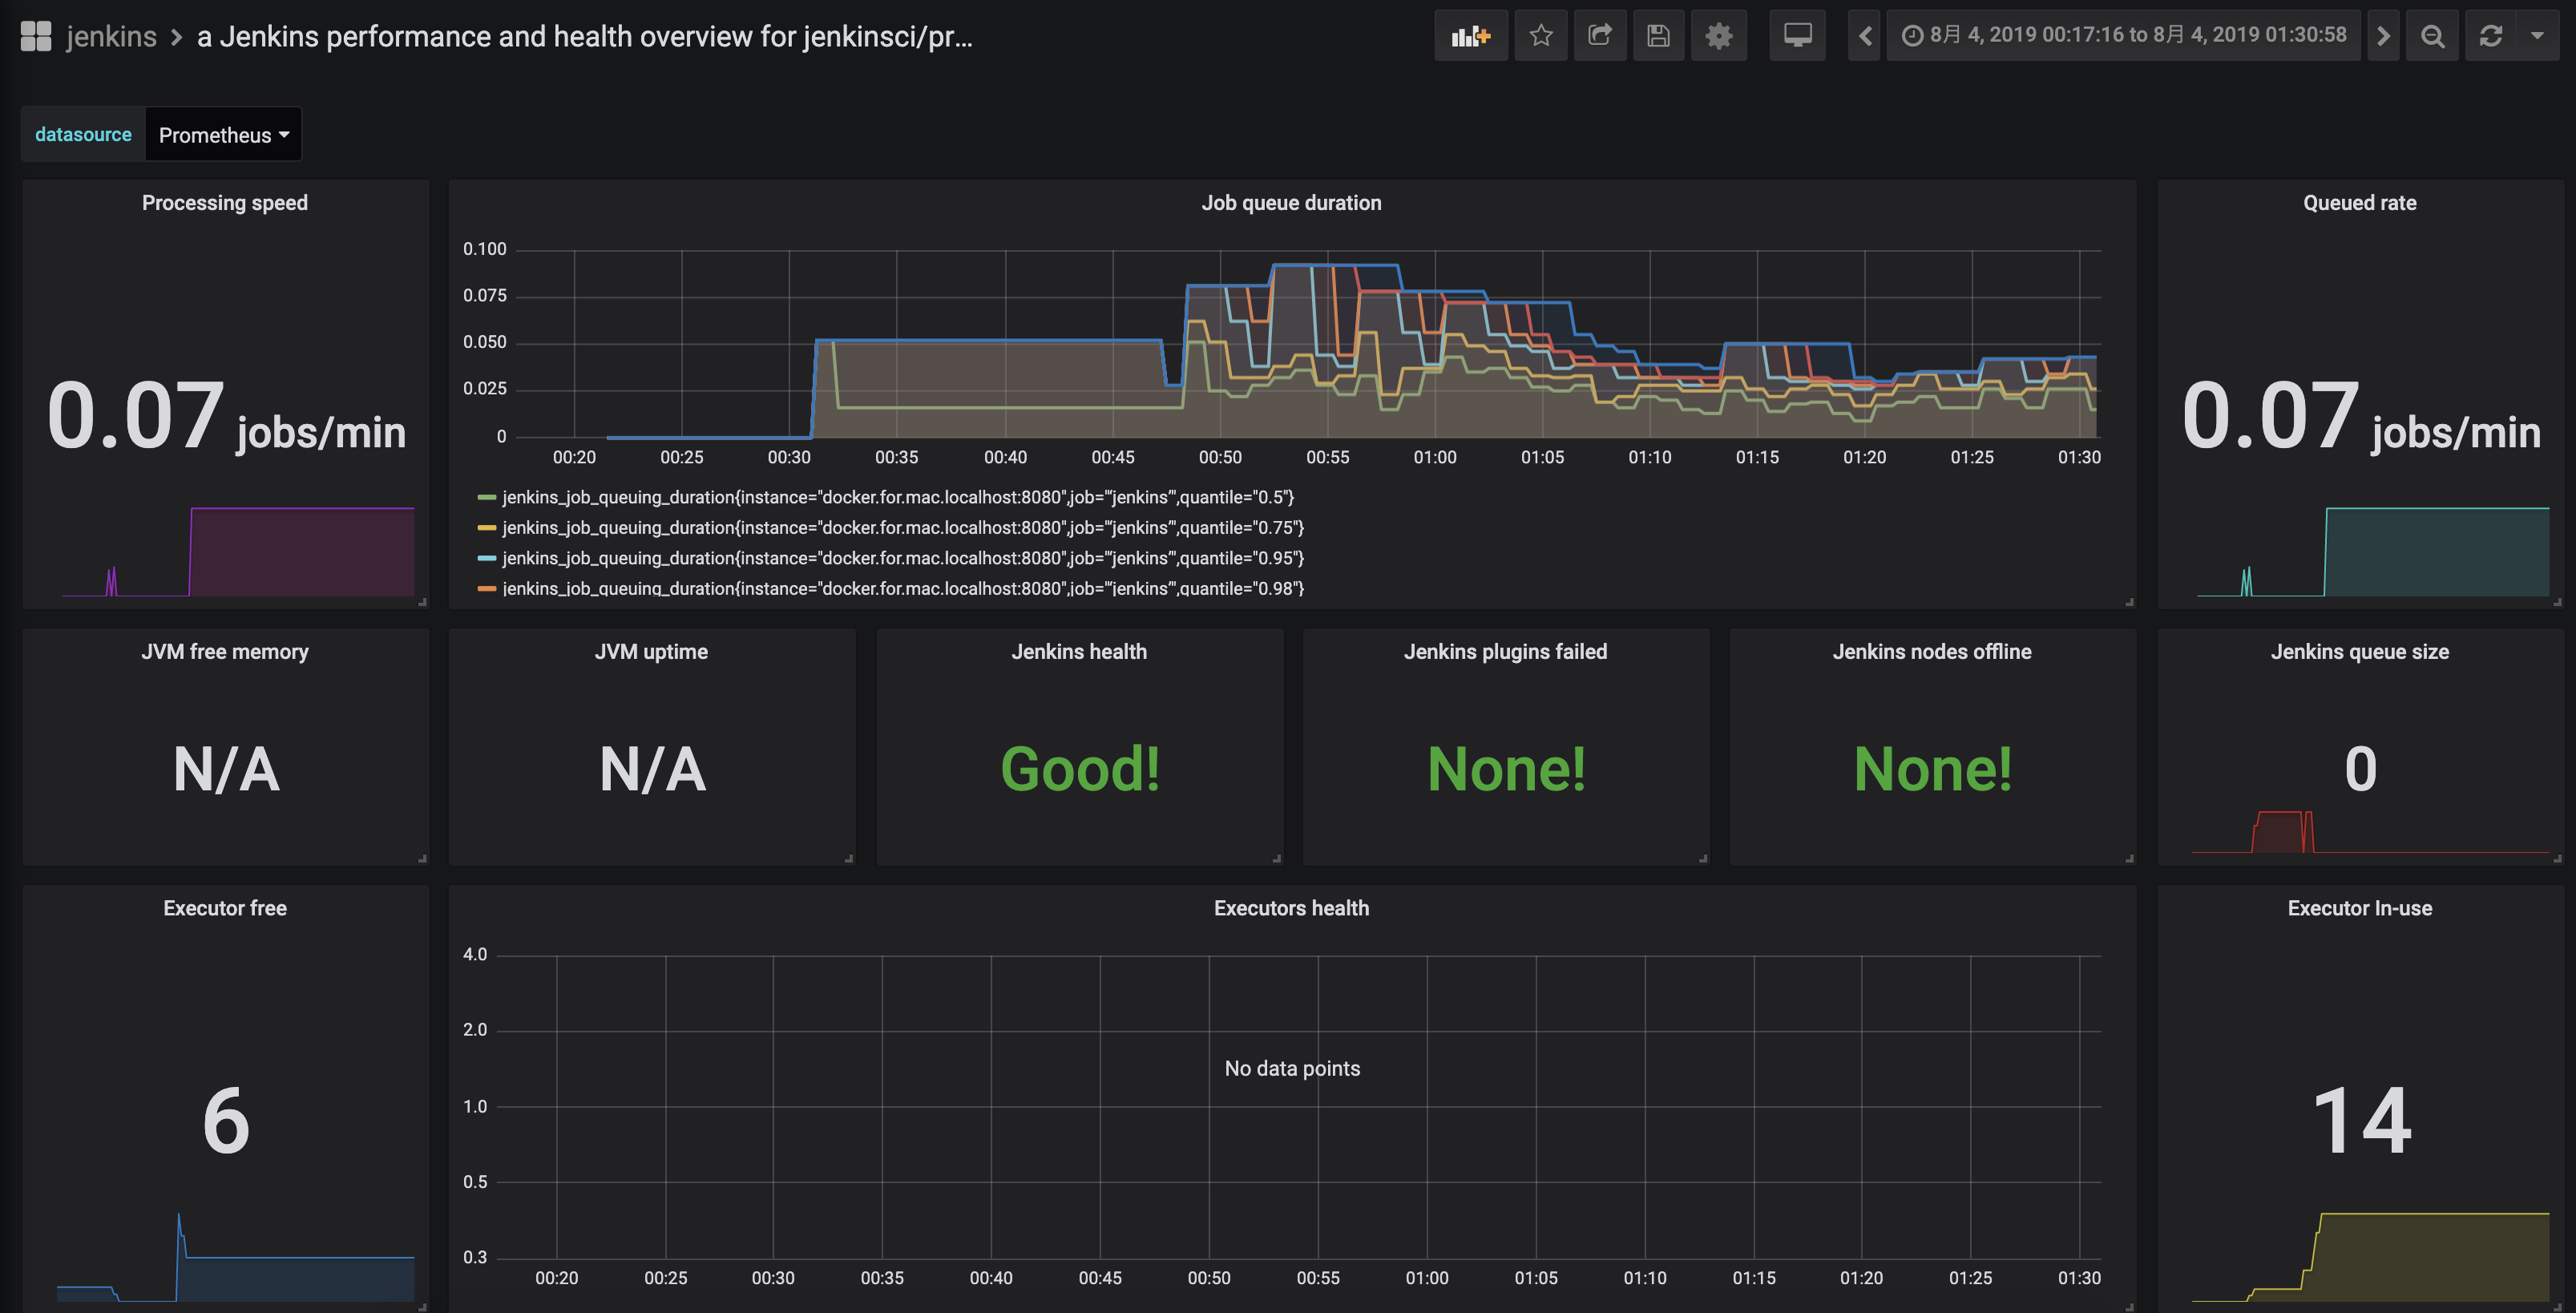This screenshot has height=1313, width=2576.
Task: Open the Executors health panel menu
Action: pos(1291,908)
